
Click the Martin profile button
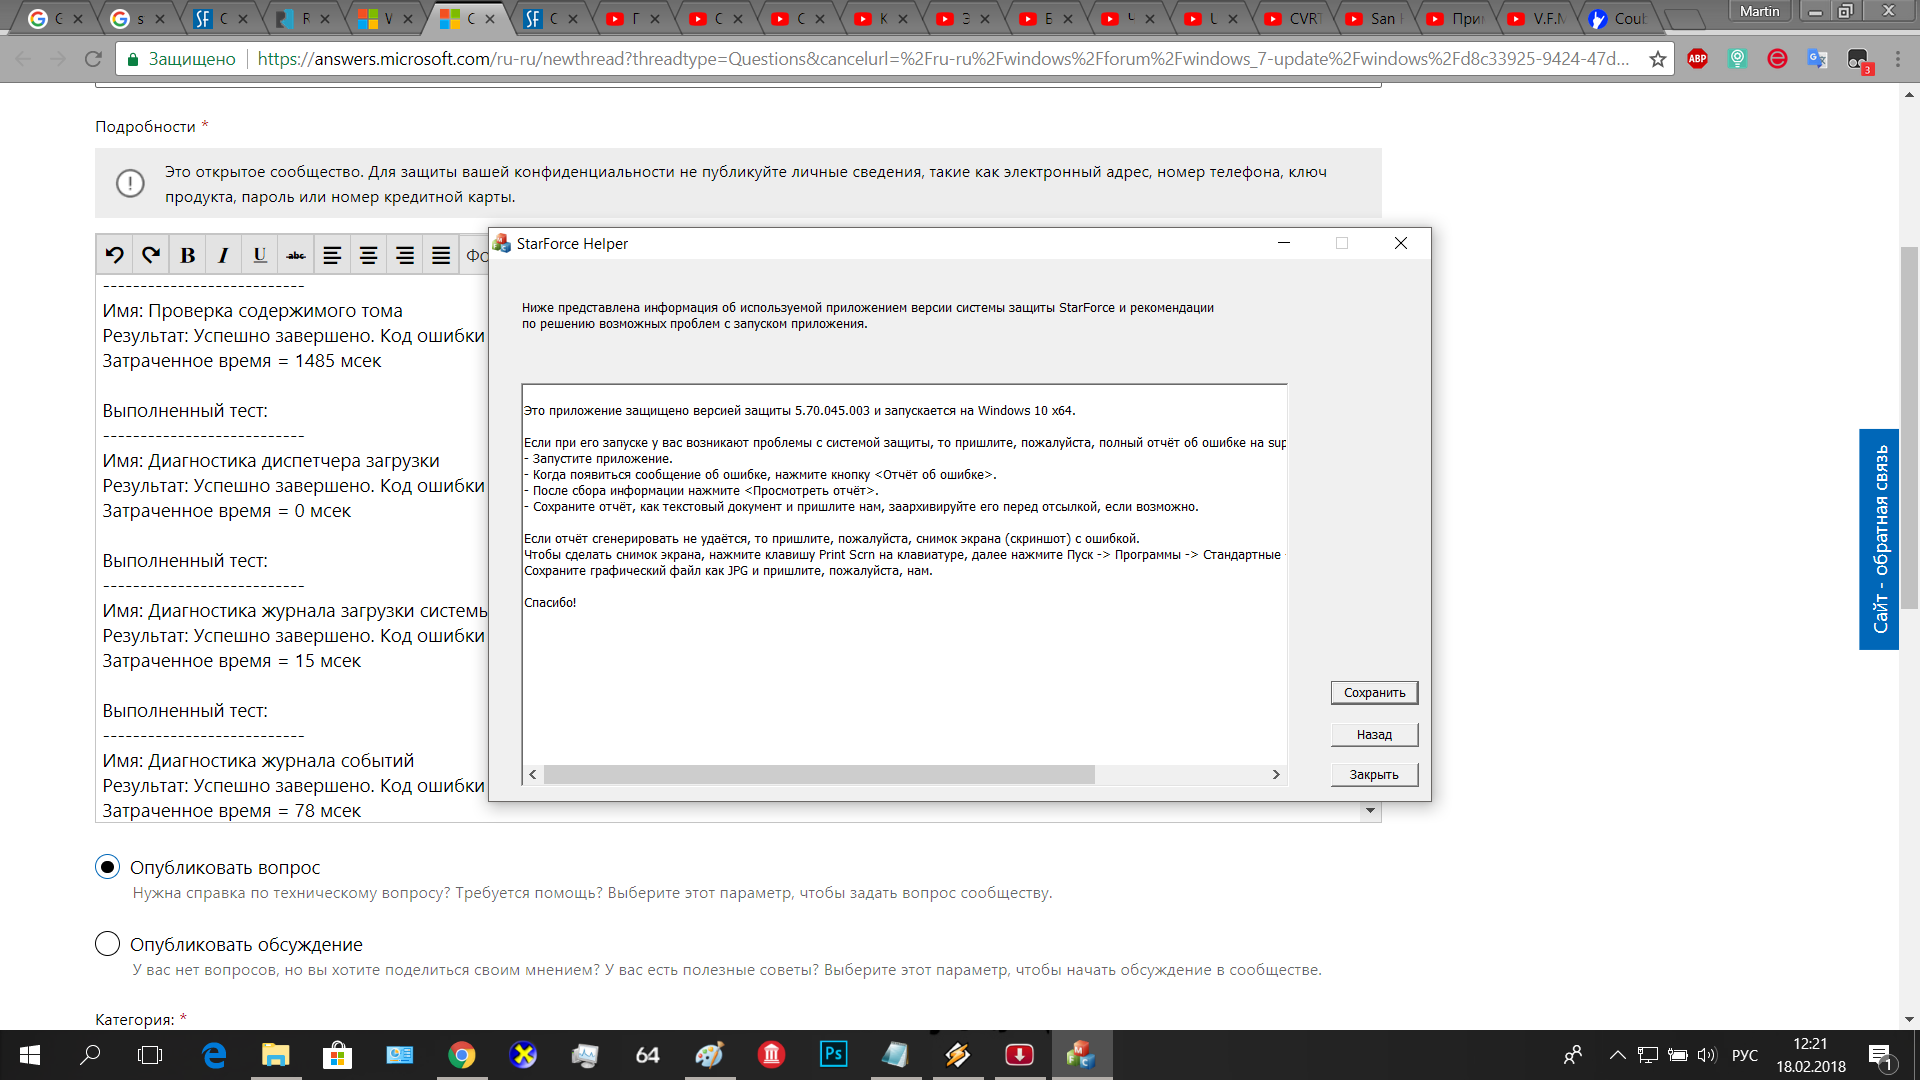click(x=1759, y=11)
